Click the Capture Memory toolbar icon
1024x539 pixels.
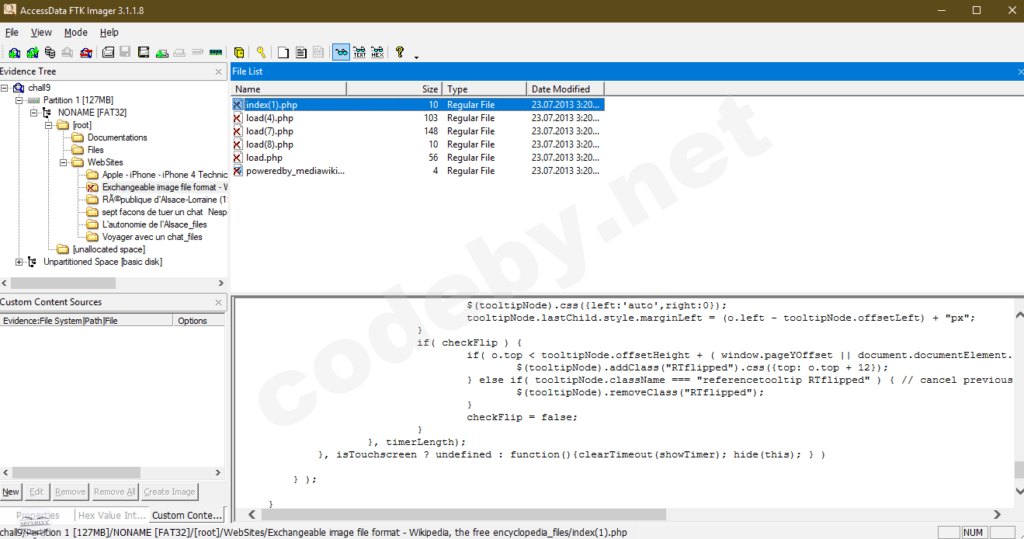pyautogui.click(x=216, y=52)
